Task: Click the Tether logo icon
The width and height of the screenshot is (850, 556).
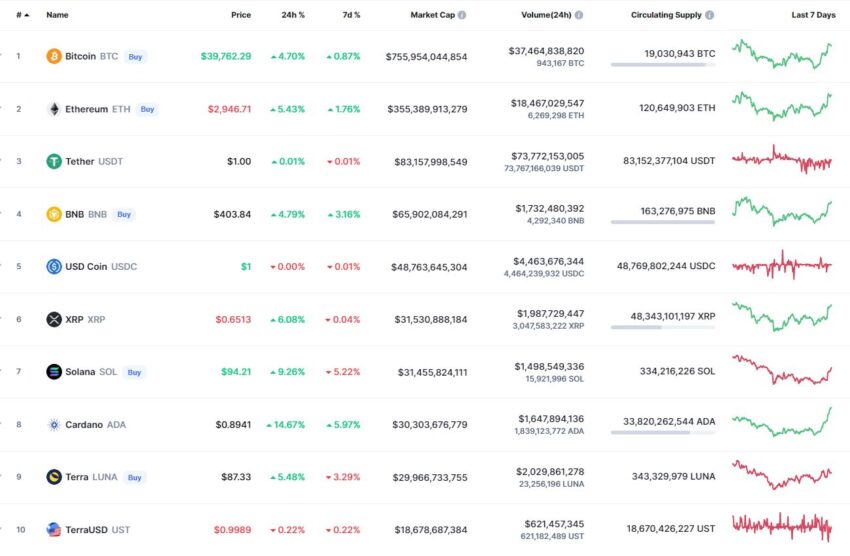Action: [54, 161]
